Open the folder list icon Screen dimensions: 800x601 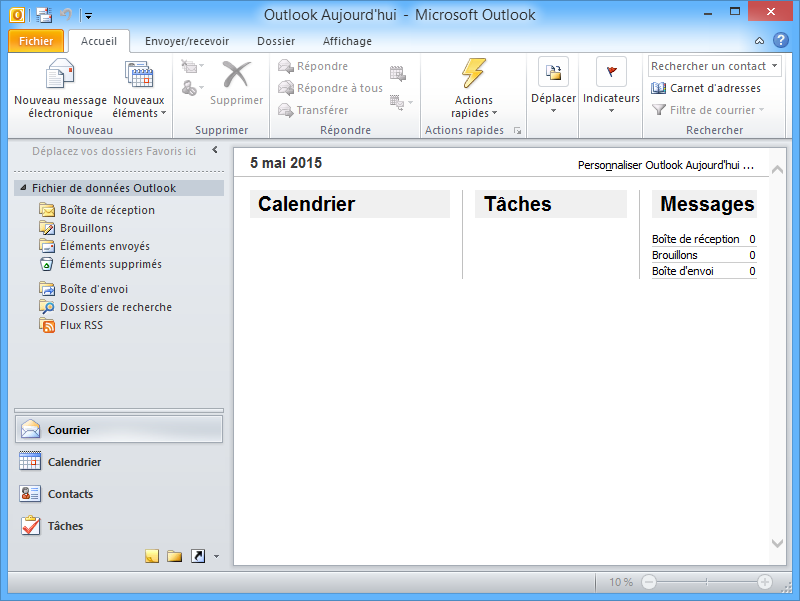(172, 557)
